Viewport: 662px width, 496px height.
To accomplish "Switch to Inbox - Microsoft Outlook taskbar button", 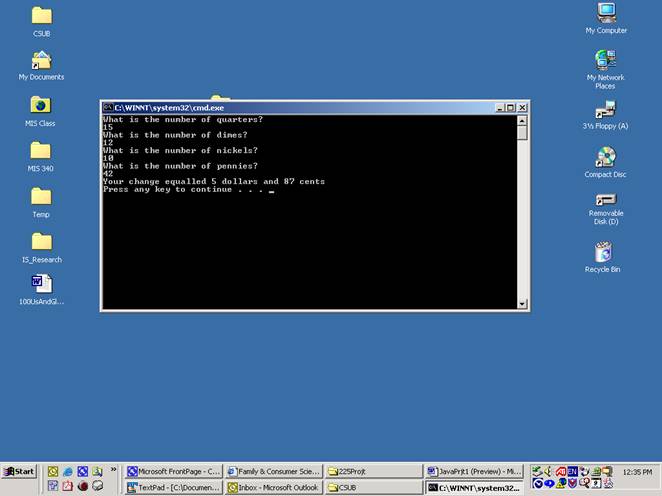I will coord(274,488).
